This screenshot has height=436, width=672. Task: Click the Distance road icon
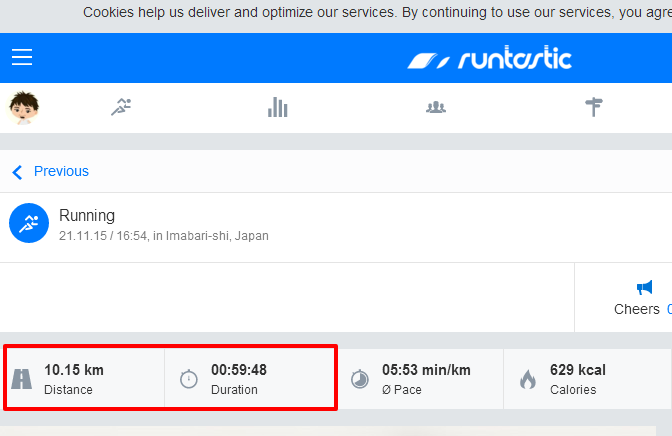[x=21, y=379]
